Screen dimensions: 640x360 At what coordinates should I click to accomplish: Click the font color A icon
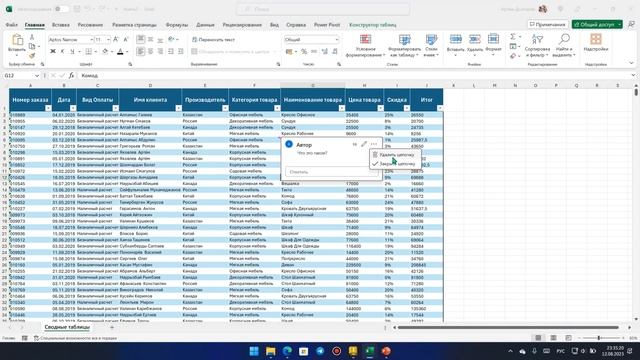click(x=120, y=51)
